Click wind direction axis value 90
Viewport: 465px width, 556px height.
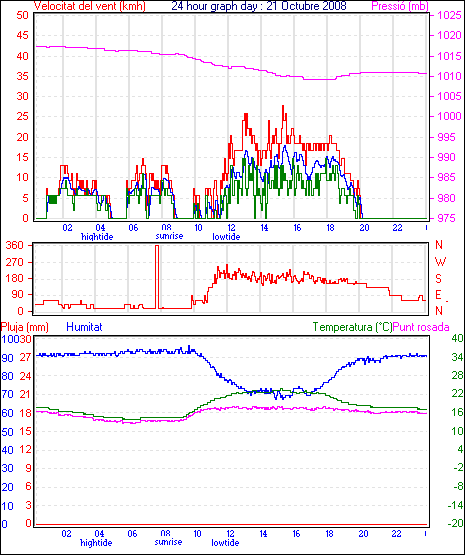pos(18,295)
